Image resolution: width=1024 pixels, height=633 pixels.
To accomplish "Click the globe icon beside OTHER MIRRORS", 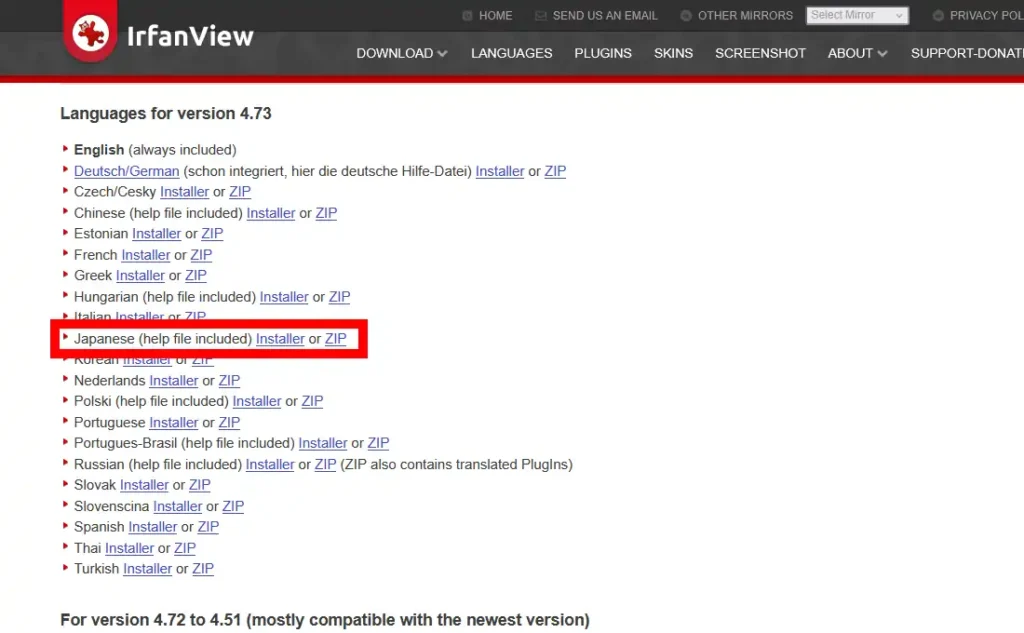I will click(686, 15).
